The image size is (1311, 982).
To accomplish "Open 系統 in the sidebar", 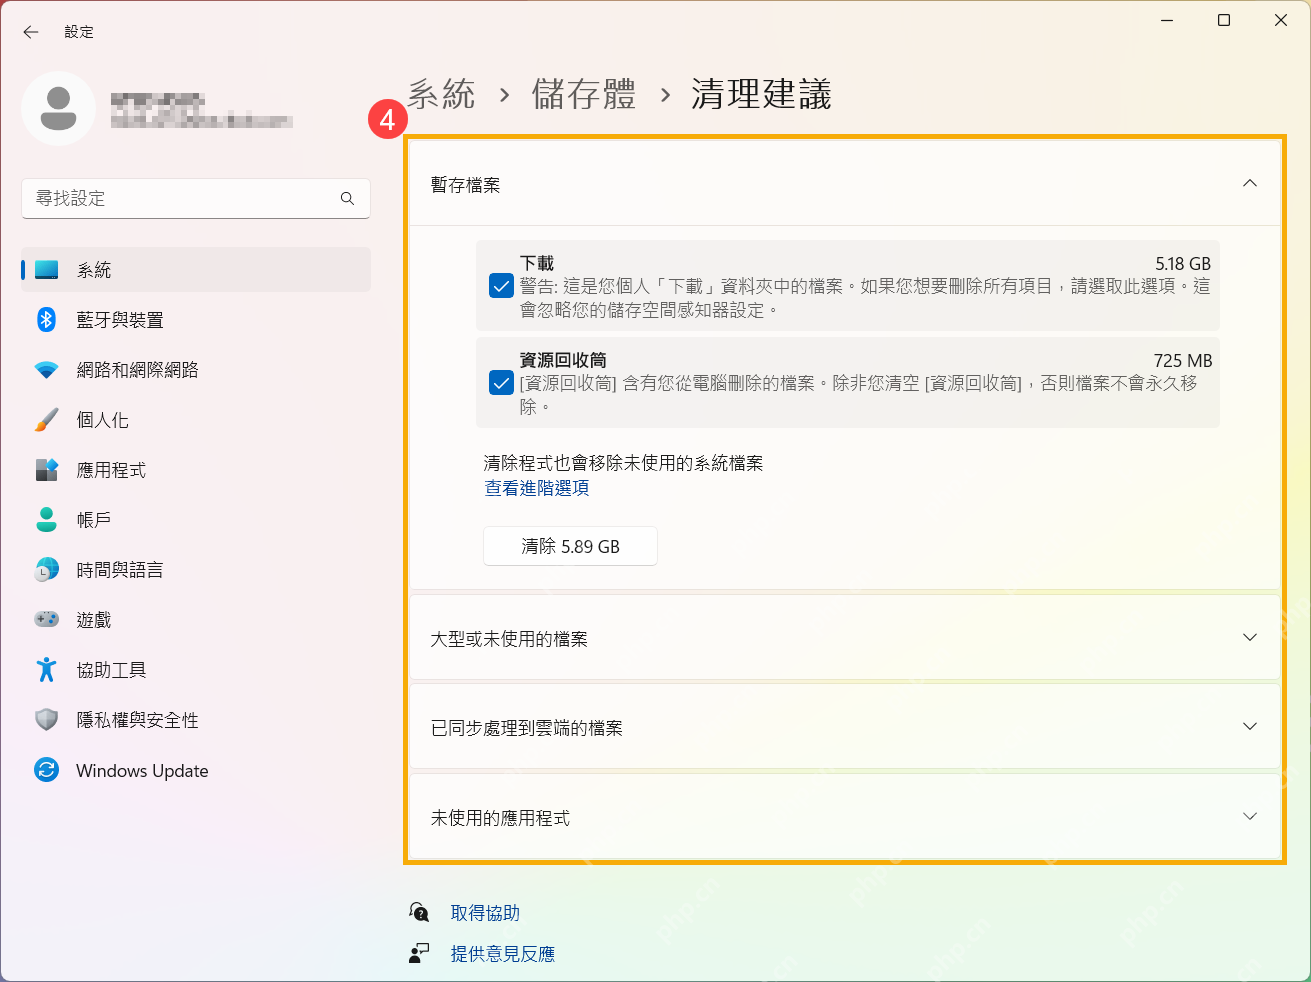I will (196, 270).
